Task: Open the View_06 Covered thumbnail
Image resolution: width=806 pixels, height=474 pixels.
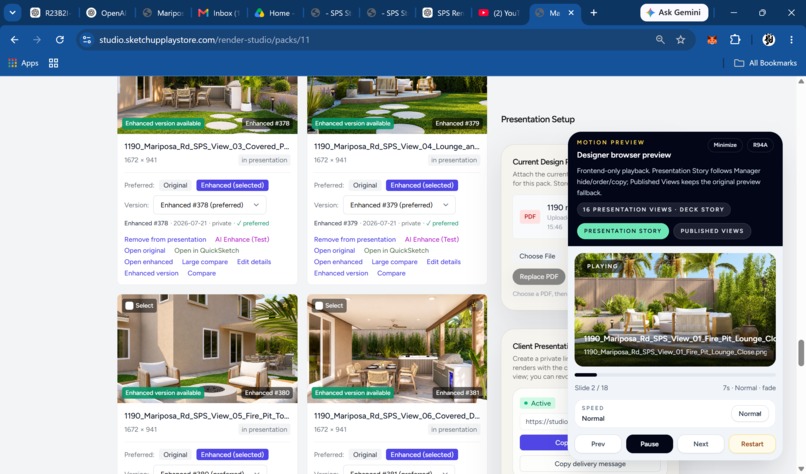Action: [x=397, y=348]
